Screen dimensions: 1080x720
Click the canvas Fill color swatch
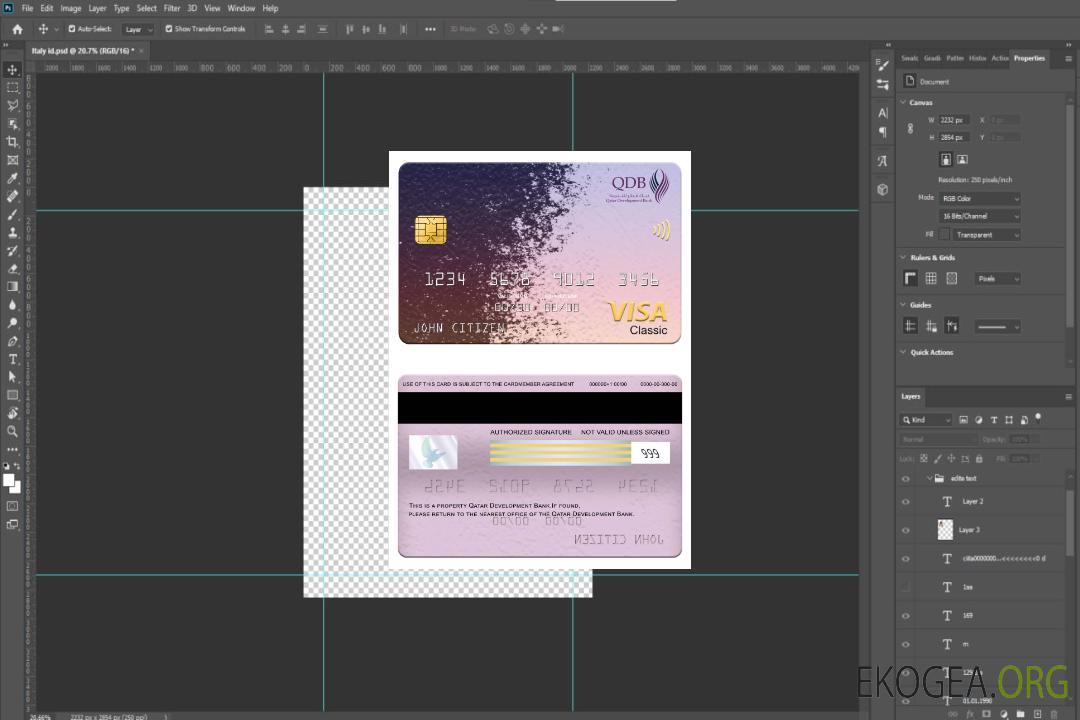point(944,234)
